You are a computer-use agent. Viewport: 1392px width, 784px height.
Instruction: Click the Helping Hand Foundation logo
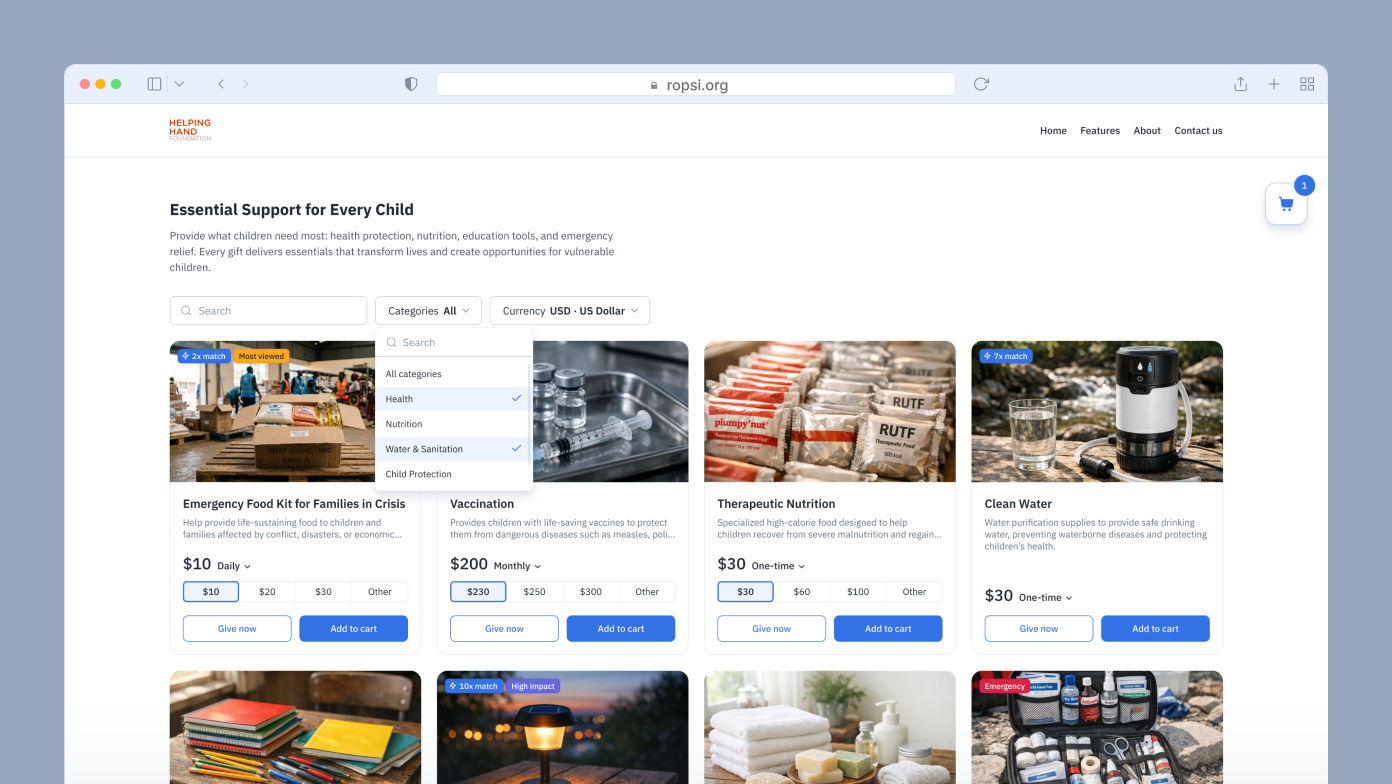pos(190,130)
